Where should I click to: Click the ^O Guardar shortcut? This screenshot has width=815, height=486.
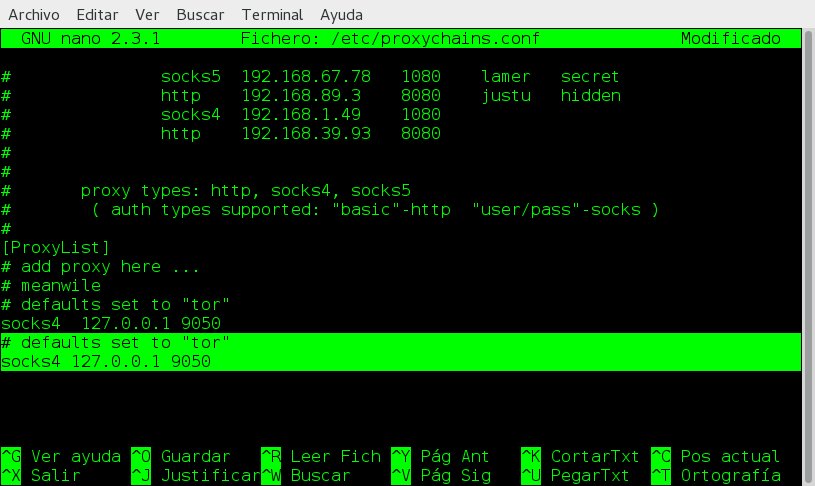pos(180,456)
